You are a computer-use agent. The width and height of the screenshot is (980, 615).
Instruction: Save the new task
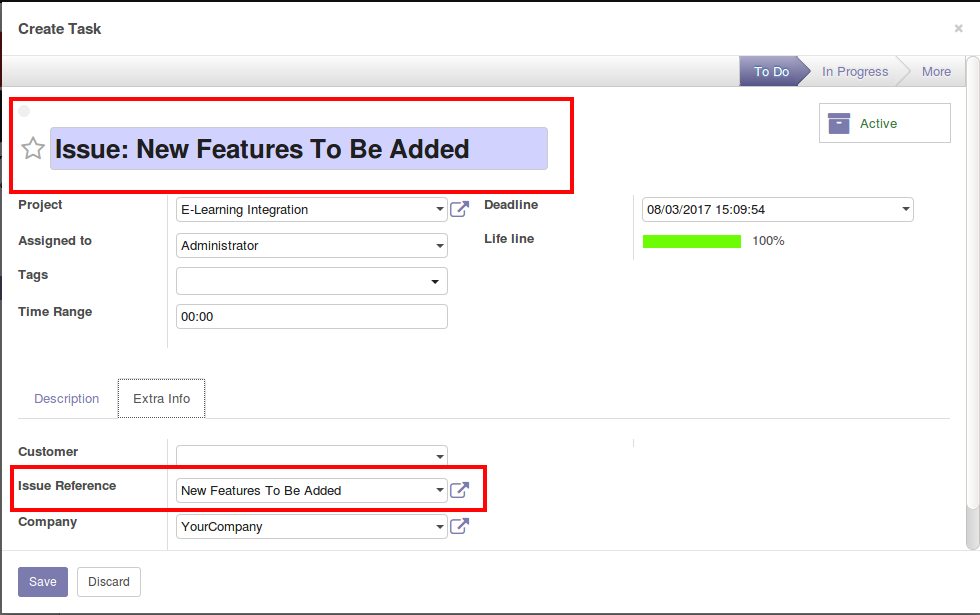[x=42, y=582]
